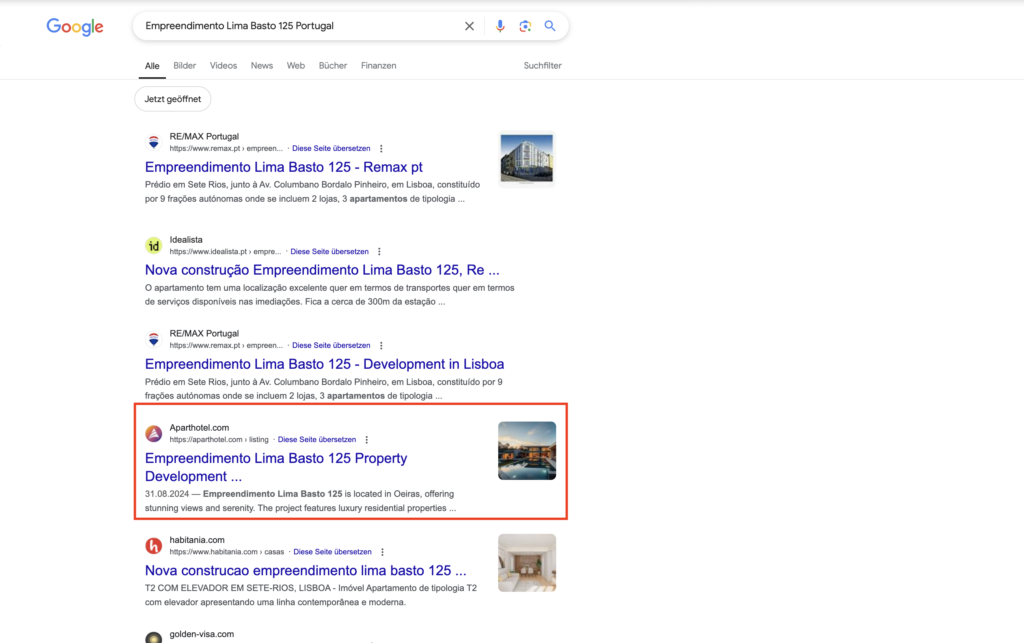Open the interior thumbnail of habitania result

click(527, 563)
